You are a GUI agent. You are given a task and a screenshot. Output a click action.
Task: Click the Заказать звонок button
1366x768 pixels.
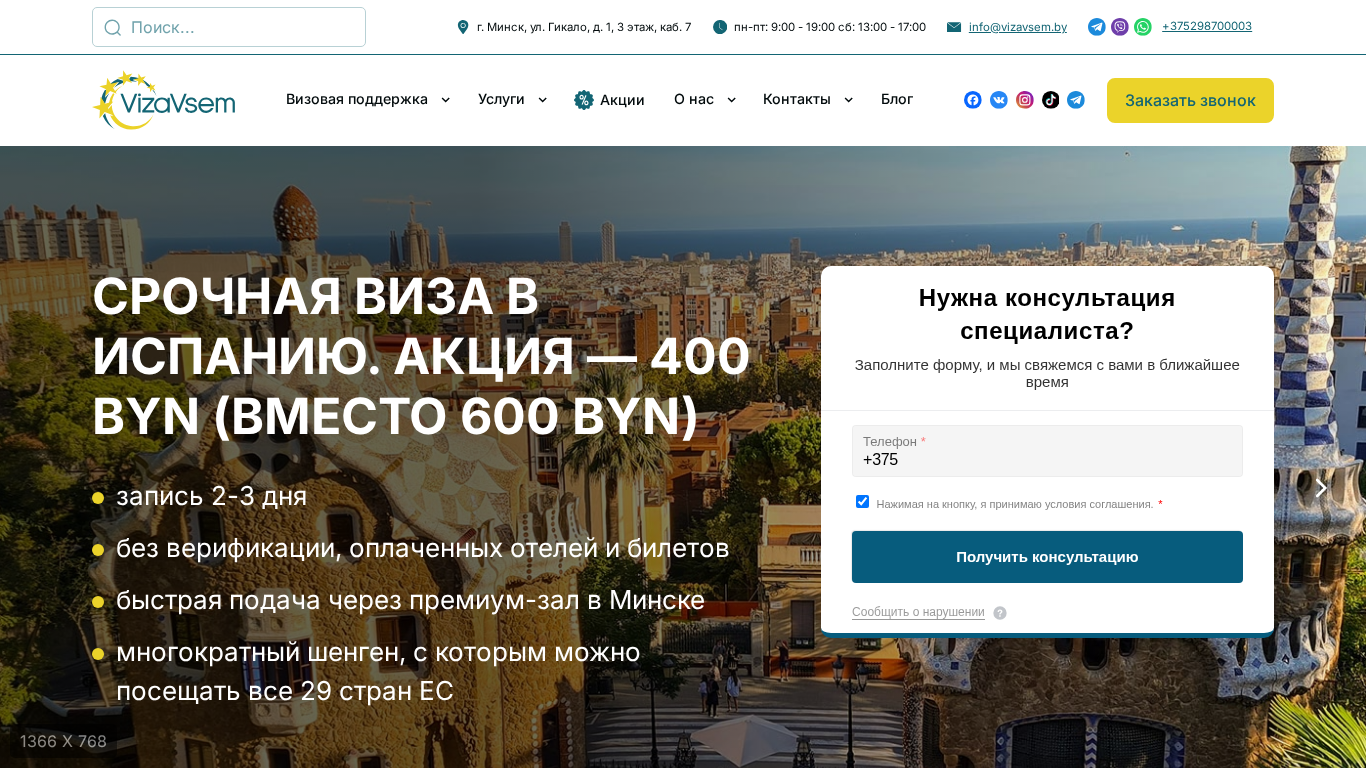1190,101
